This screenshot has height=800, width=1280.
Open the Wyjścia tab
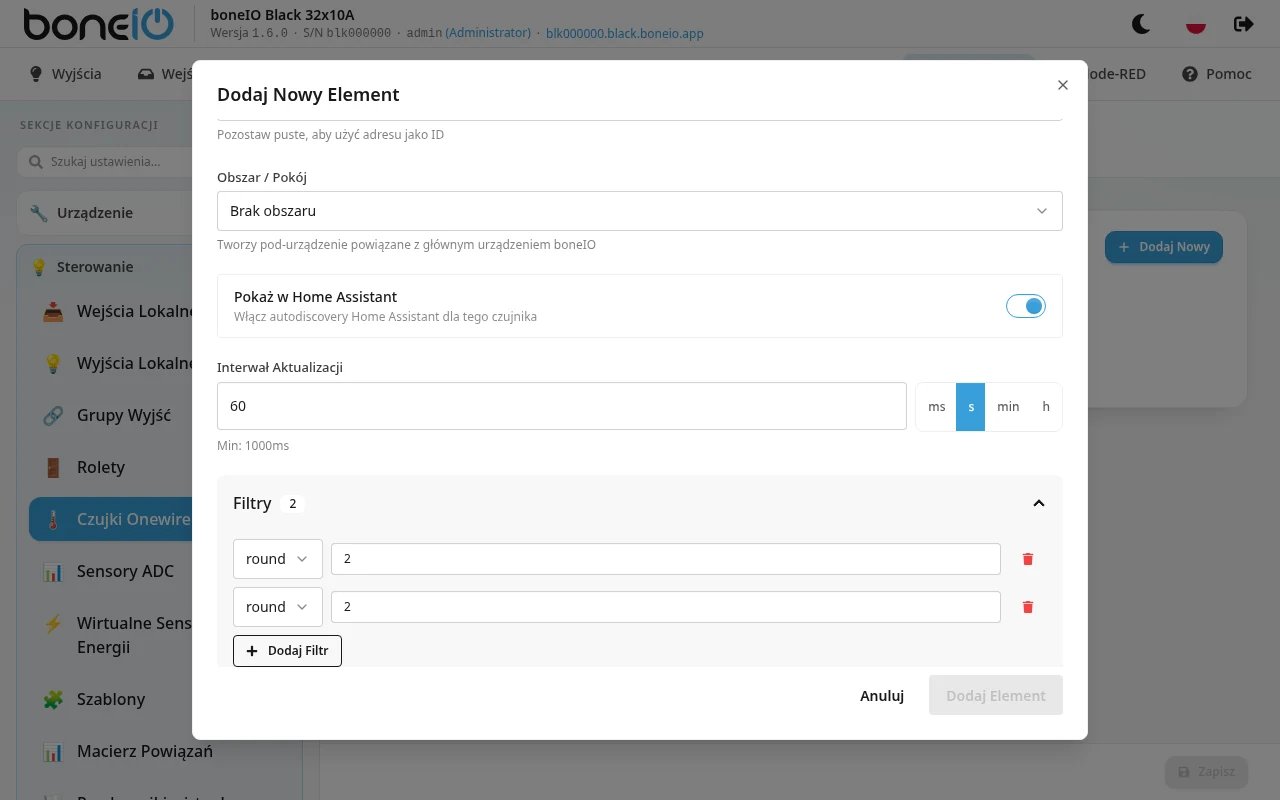click(66, 74)
